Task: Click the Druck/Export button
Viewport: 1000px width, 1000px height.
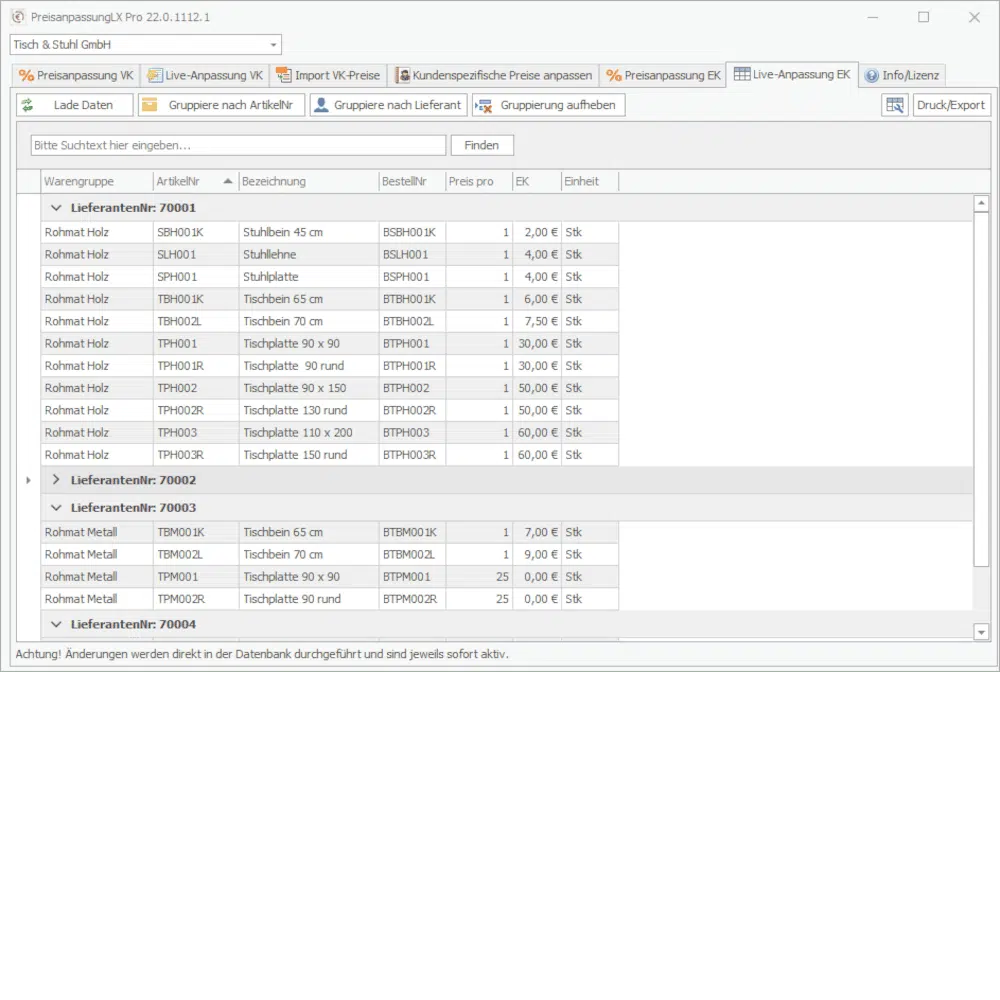Action: point(951,105)
